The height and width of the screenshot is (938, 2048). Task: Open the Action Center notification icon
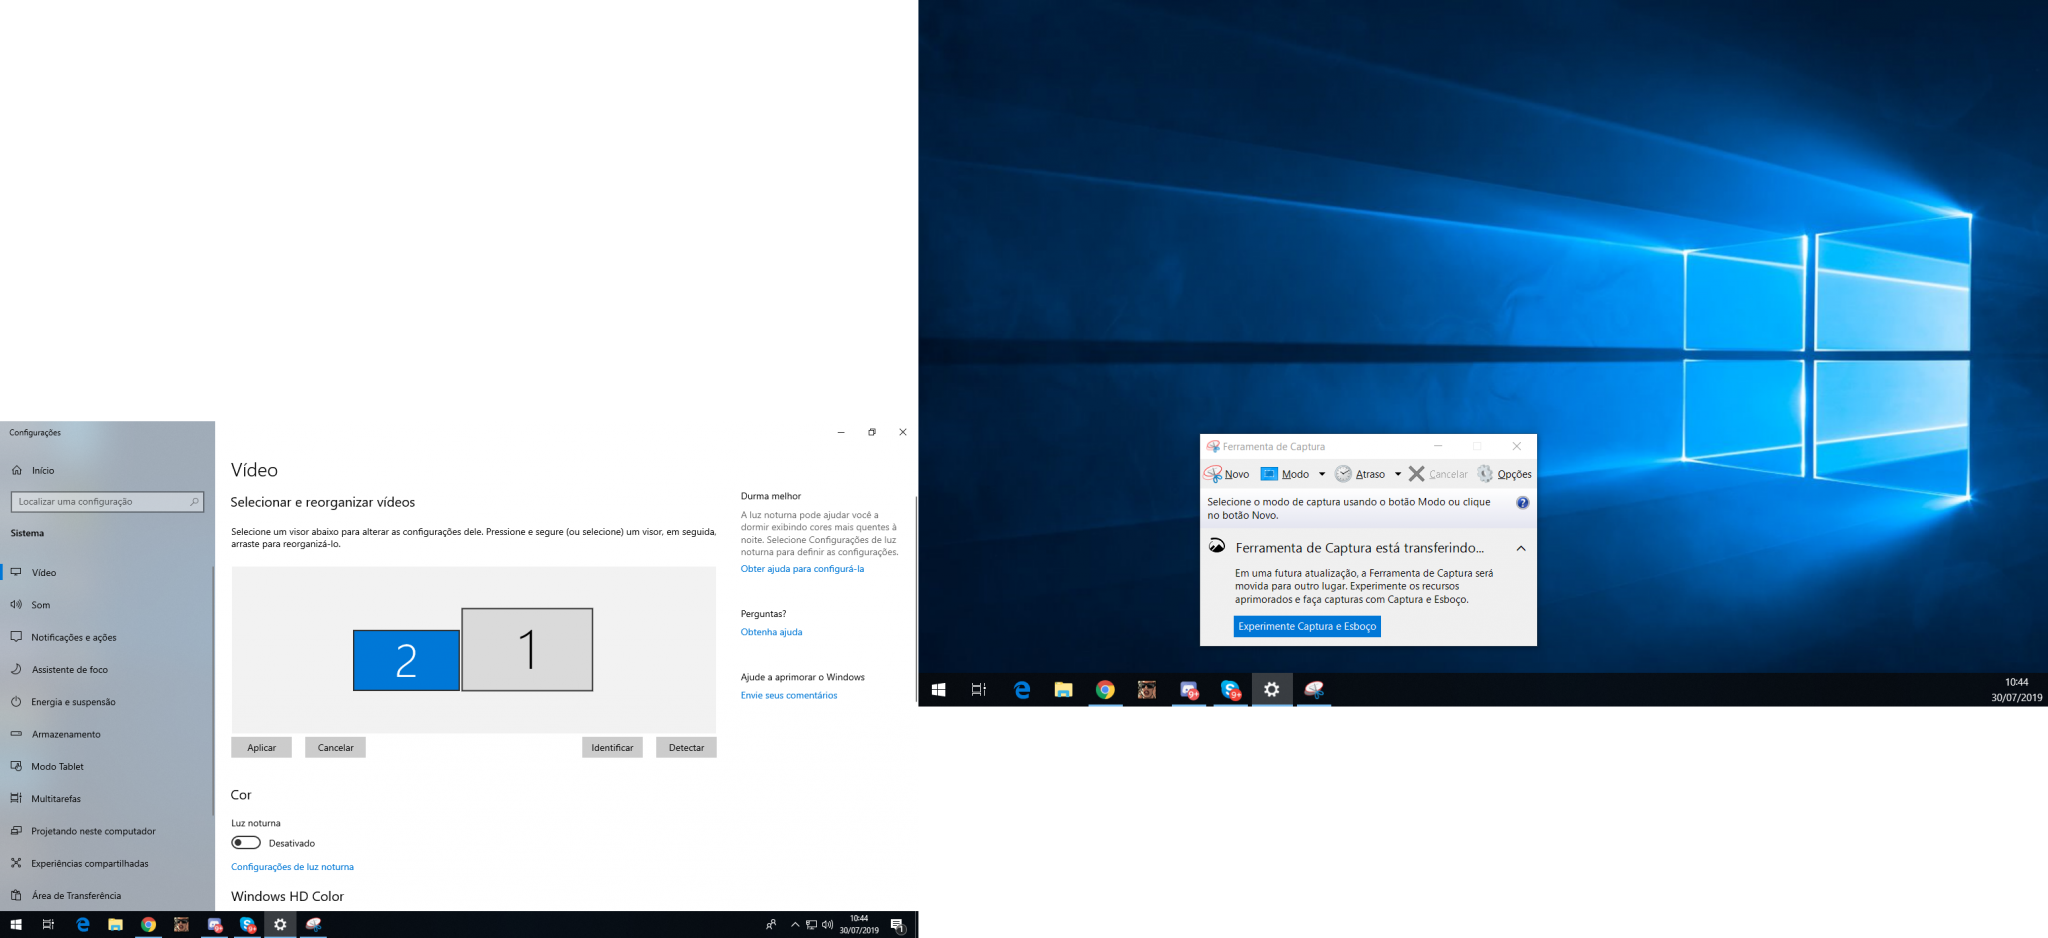[898, 925]
